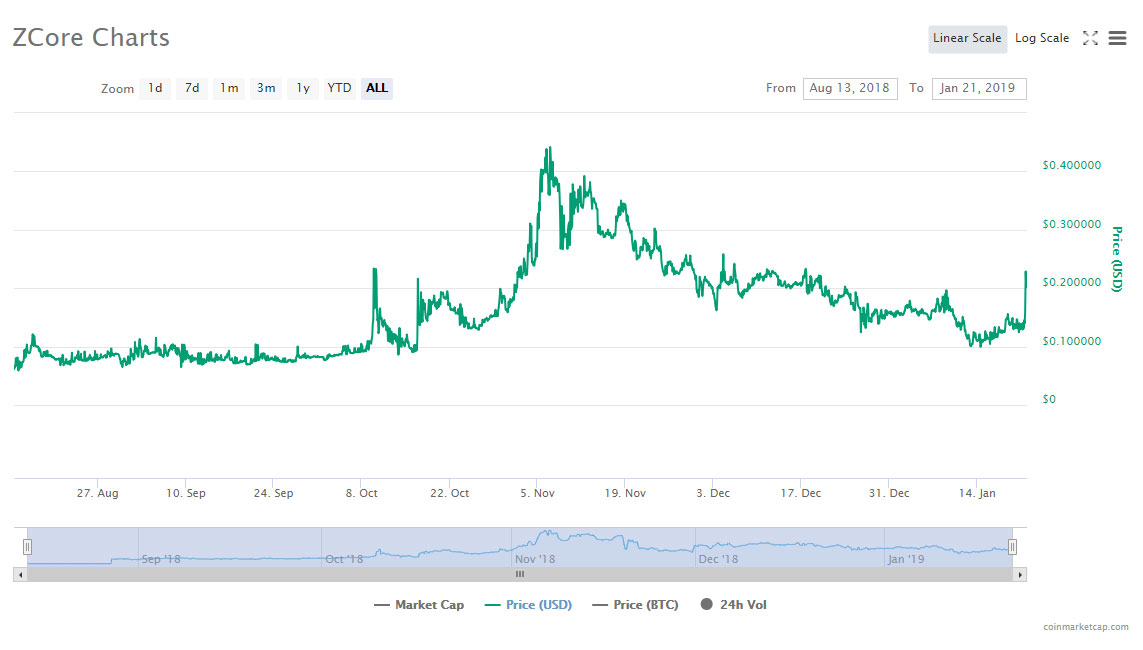Click the $0.200000 axis label
Screen dimensions: 1143x650
click(x=1072, y=283)
